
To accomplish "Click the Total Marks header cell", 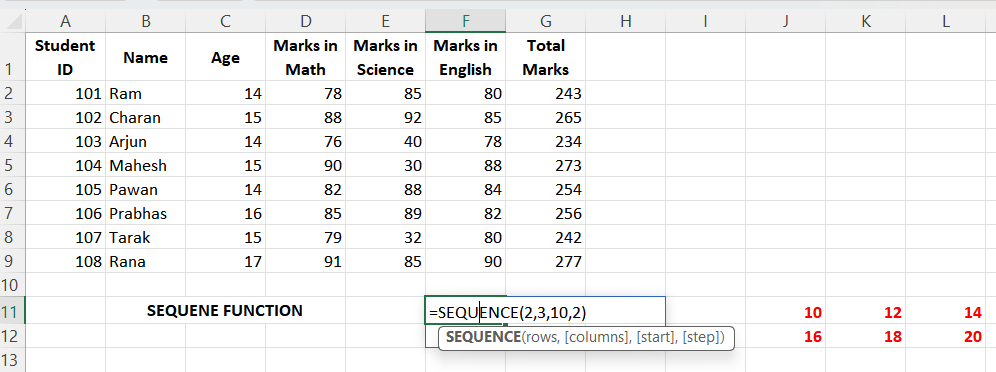I will (546, 56).
